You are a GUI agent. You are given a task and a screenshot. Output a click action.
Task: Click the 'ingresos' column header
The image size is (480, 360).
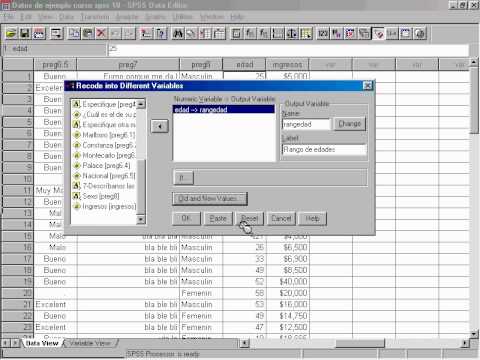[287, 64]
